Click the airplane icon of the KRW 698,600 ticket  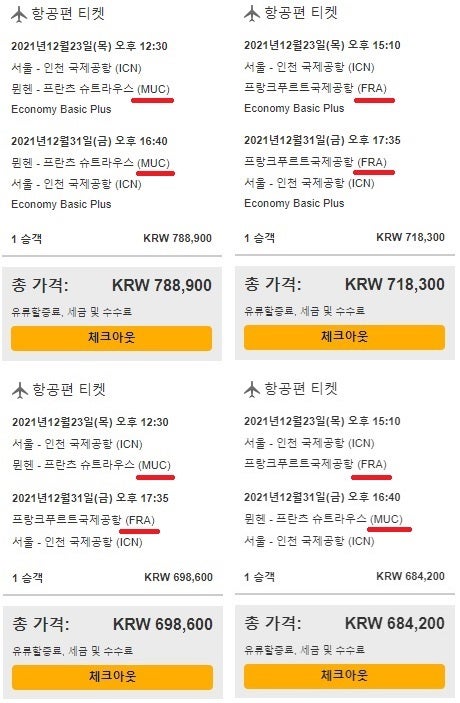pyautogui.click(x=20, y=390)
